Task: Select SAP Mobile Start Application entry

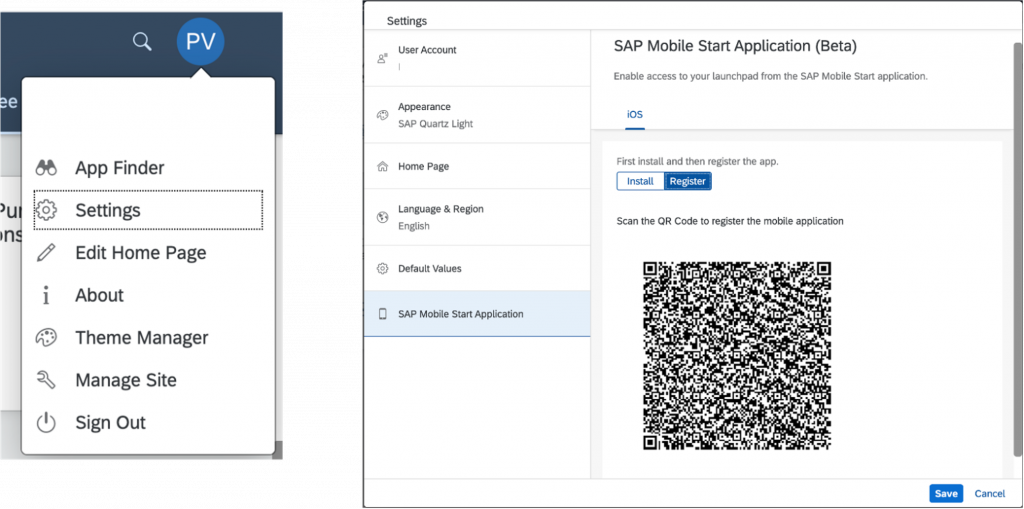Action: [477, 314]
